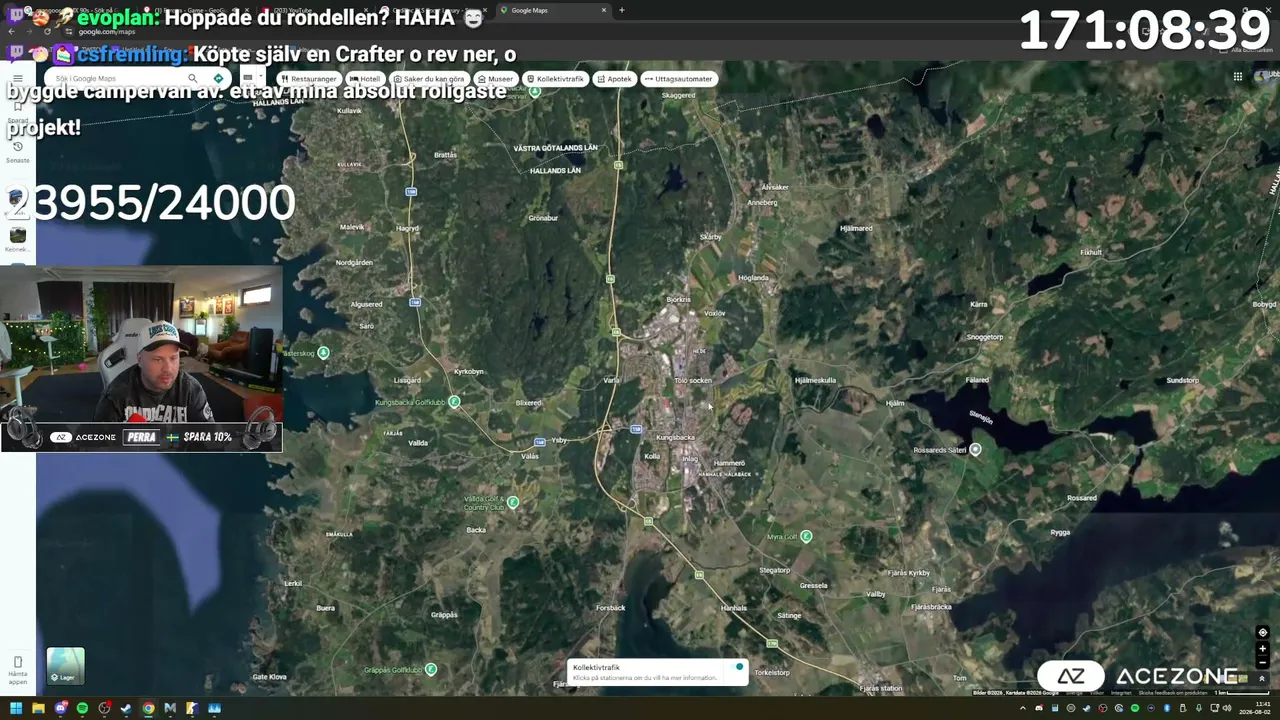The height and width of the screenshot is (720, 1280).
Task: Open the Google apps grid icon
Action: coord(1238,76)
